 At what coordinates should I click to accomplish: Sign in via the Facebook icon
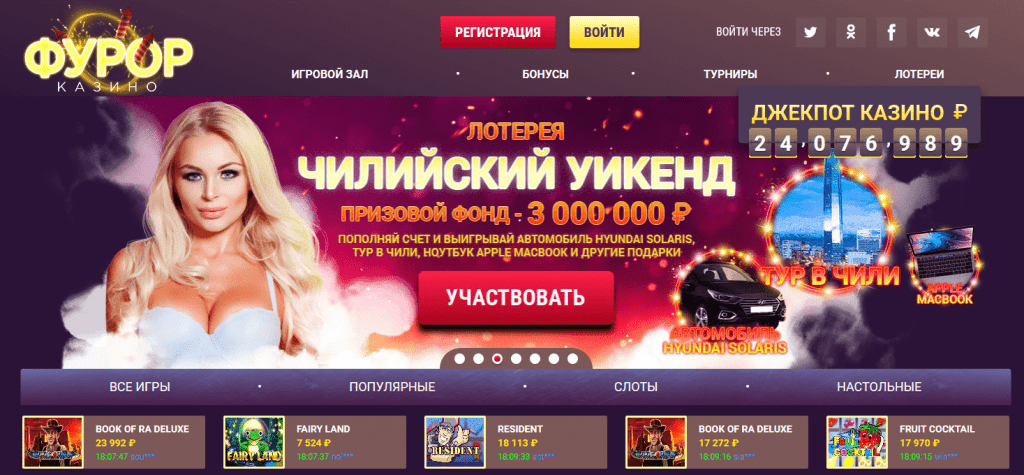click(x=891, y=32)
